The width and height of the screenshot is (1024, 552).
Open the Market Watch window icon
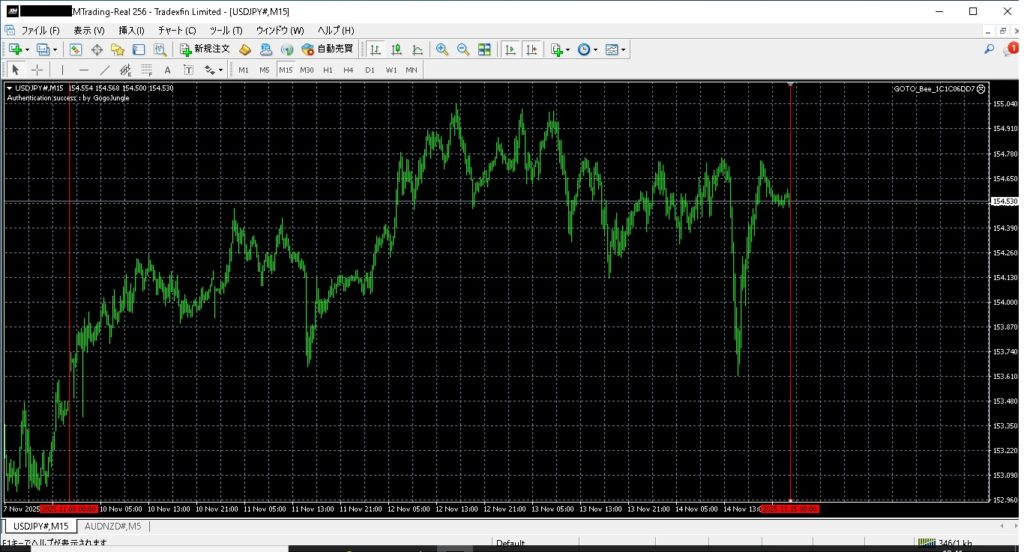[76, 49]
